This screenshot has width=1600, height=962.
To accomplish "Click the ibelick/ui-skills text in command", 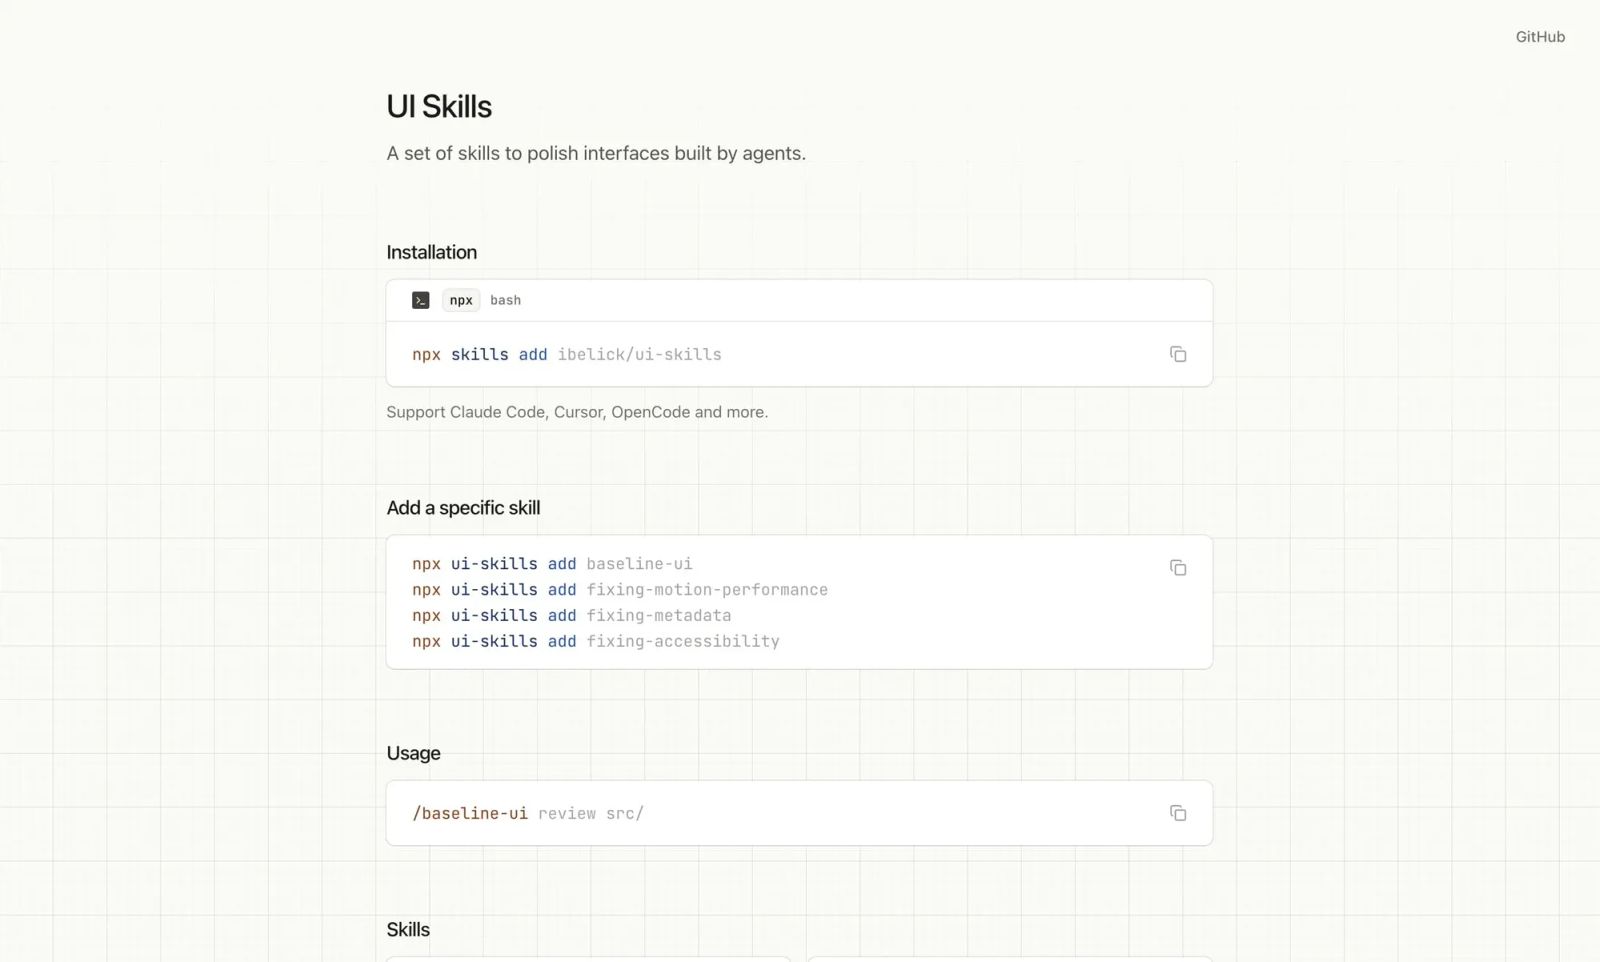I will tap(639, 354).
